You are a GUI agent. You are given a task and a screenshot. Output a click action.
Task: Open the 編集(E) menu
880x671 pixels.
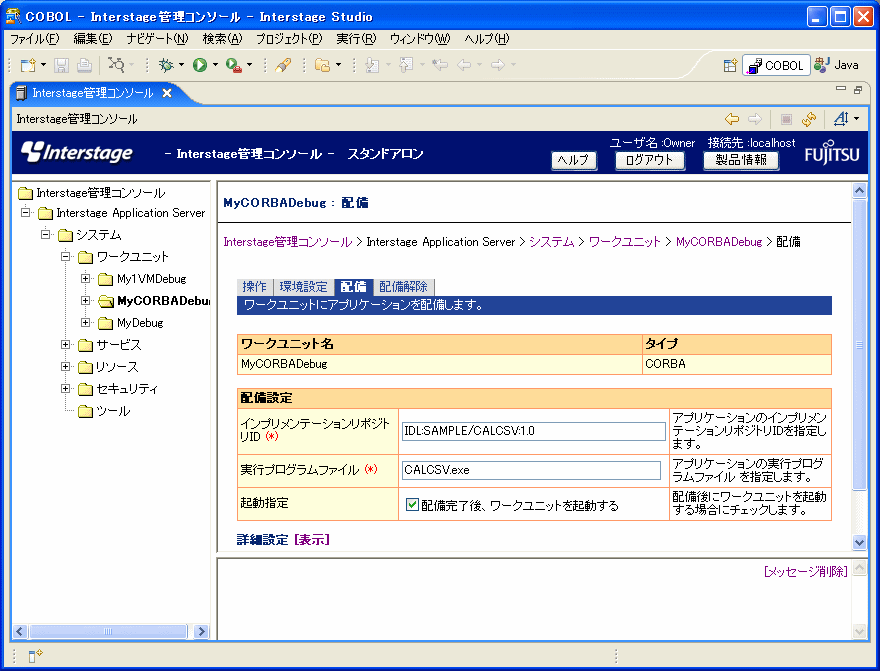click(93, 39)
